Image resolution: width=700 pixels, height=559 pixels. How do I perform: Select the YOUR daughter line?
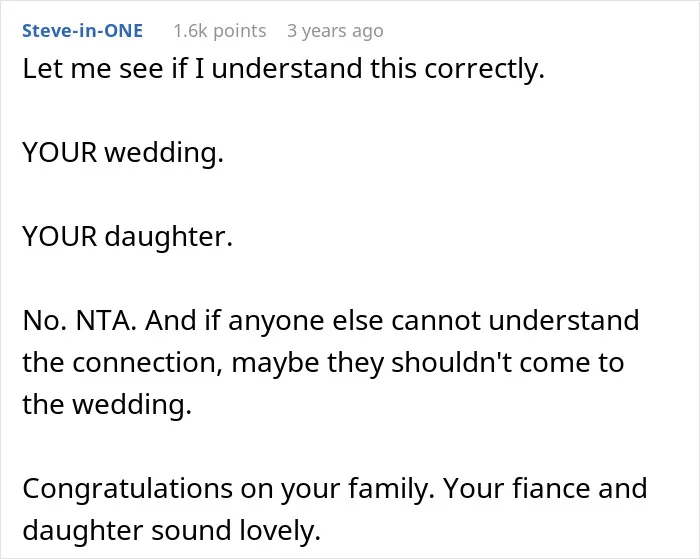128,236
